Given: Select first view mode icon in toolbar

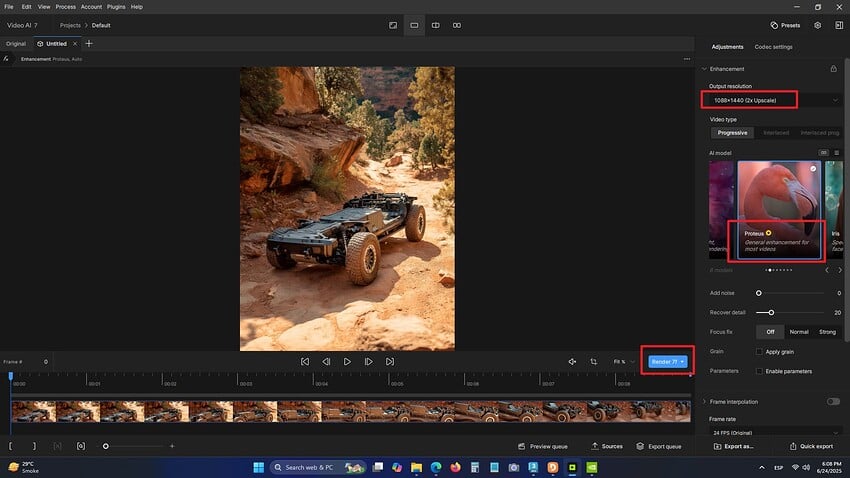Looking at the screenshot, I should [x=393, y=25].
